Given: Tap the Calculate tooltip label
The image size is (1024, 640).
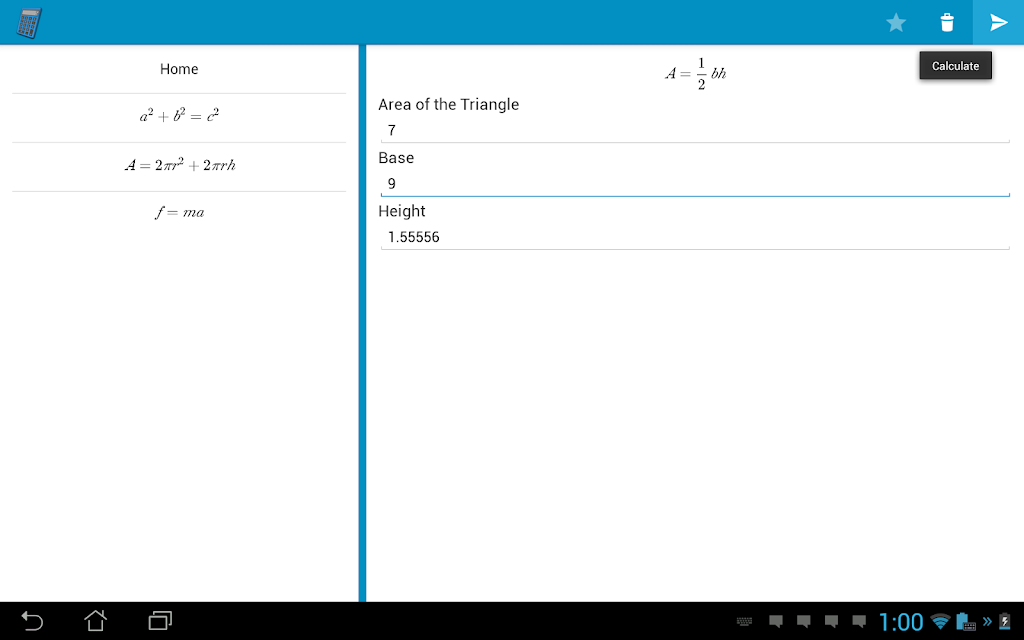Looking at the screenshot, I should pos(955,66).
